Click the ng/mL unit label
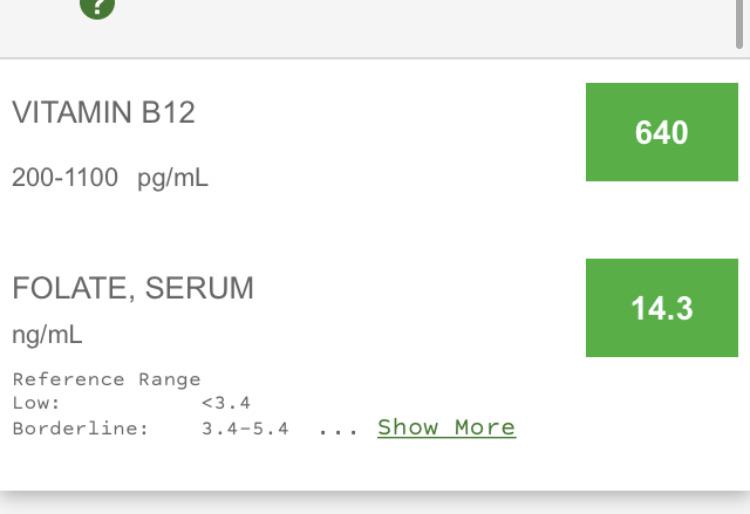Screen dimensions: 750x514 47,335
